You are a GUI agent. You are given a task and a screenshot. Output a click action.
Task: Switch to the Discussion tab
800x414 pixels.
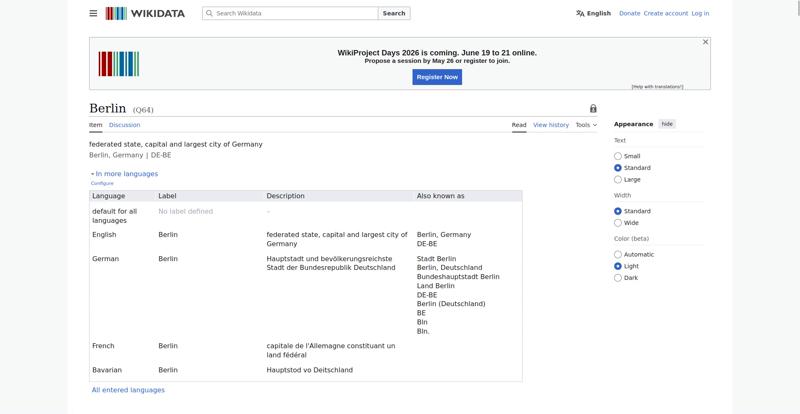point(124,125)
